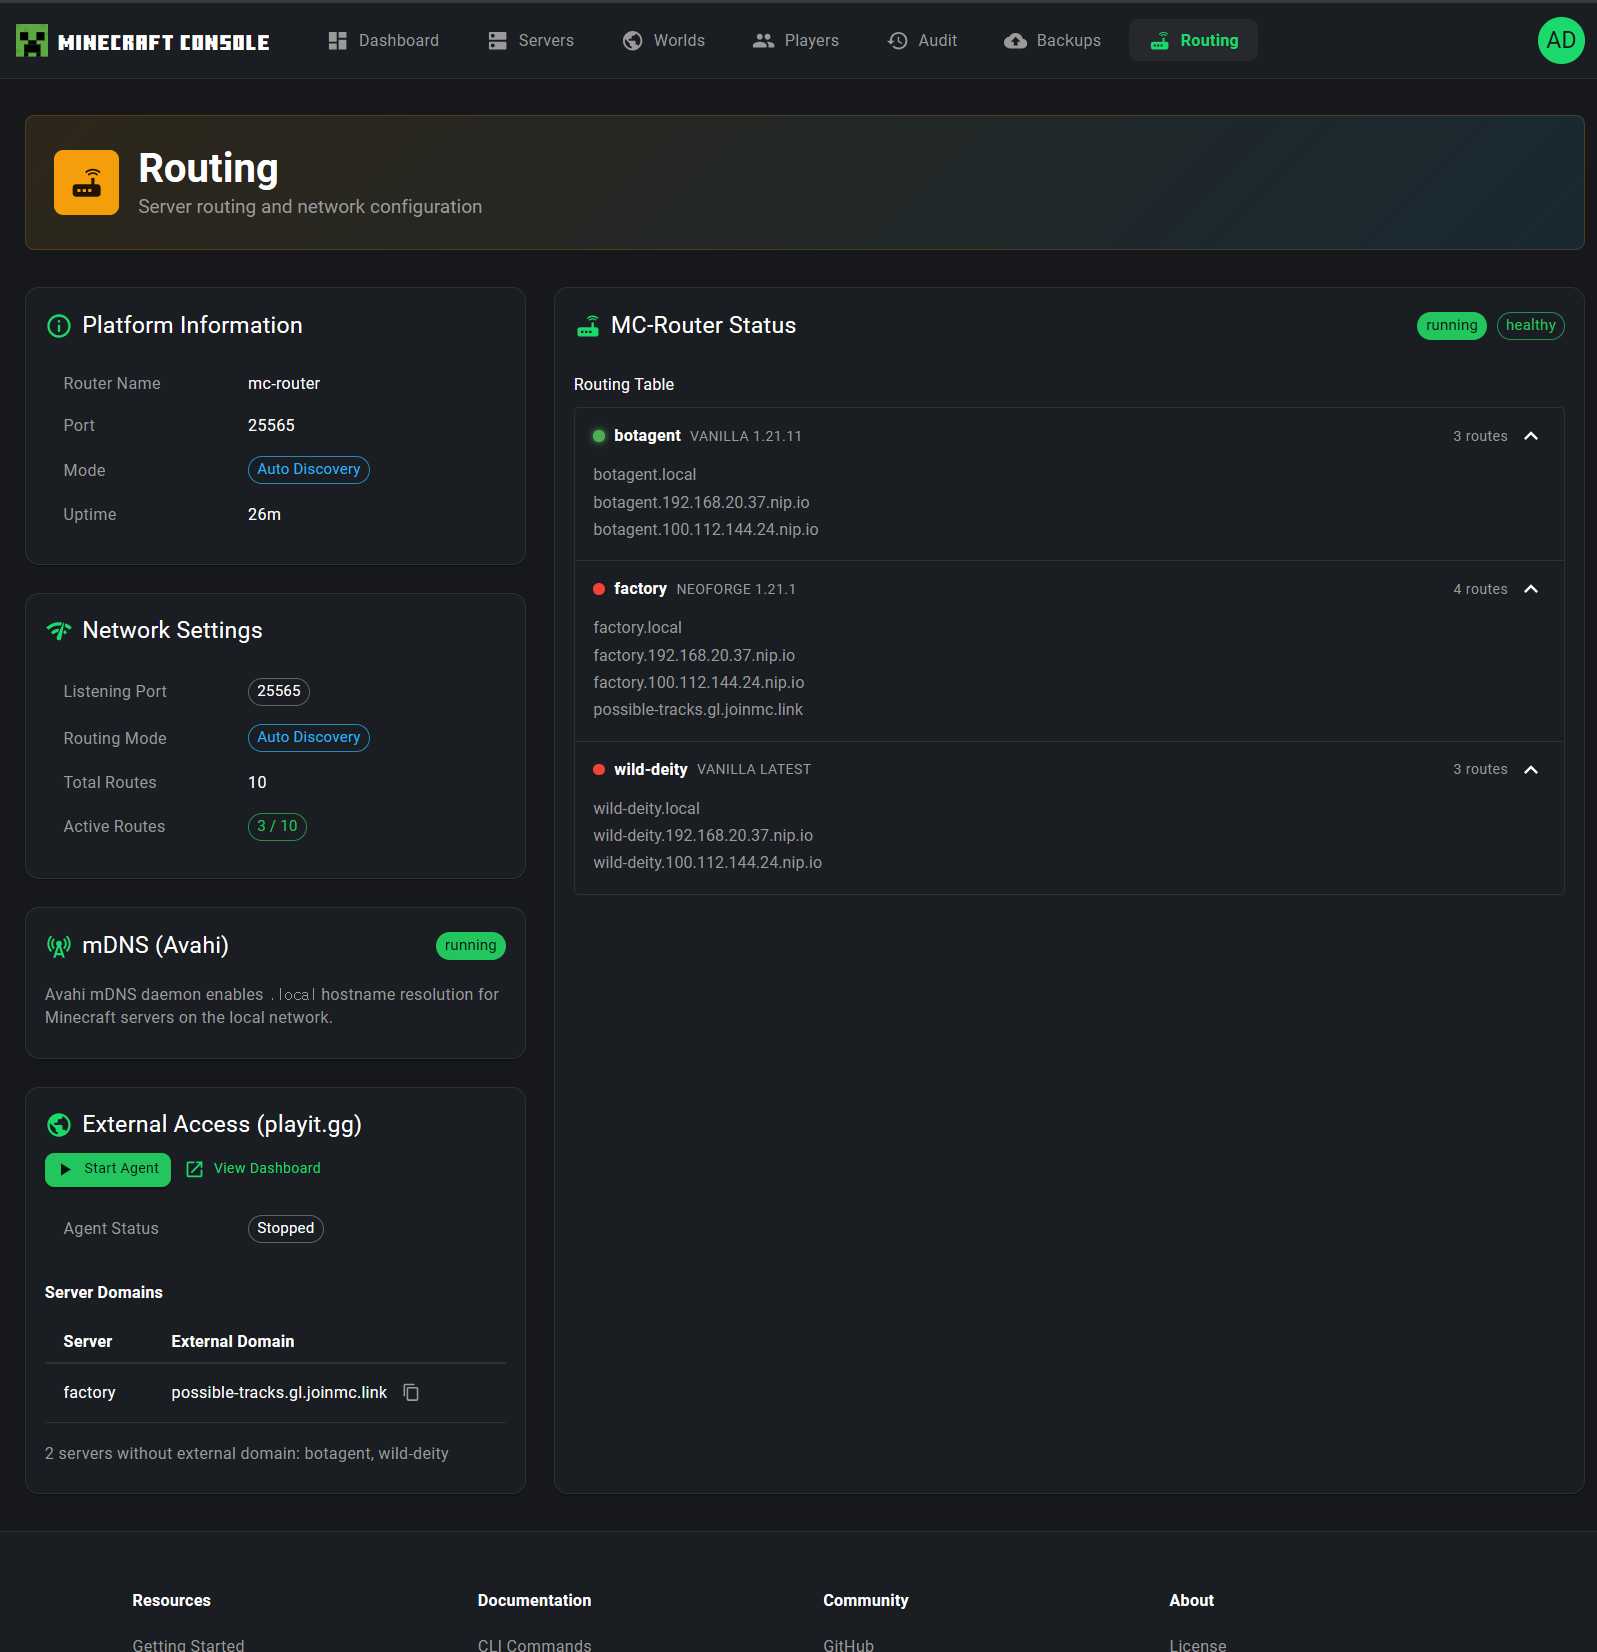Click the 4 routes count for factory
Screen dimensions: 1597x1652
pyautogui.click(x=1480, y=590)
